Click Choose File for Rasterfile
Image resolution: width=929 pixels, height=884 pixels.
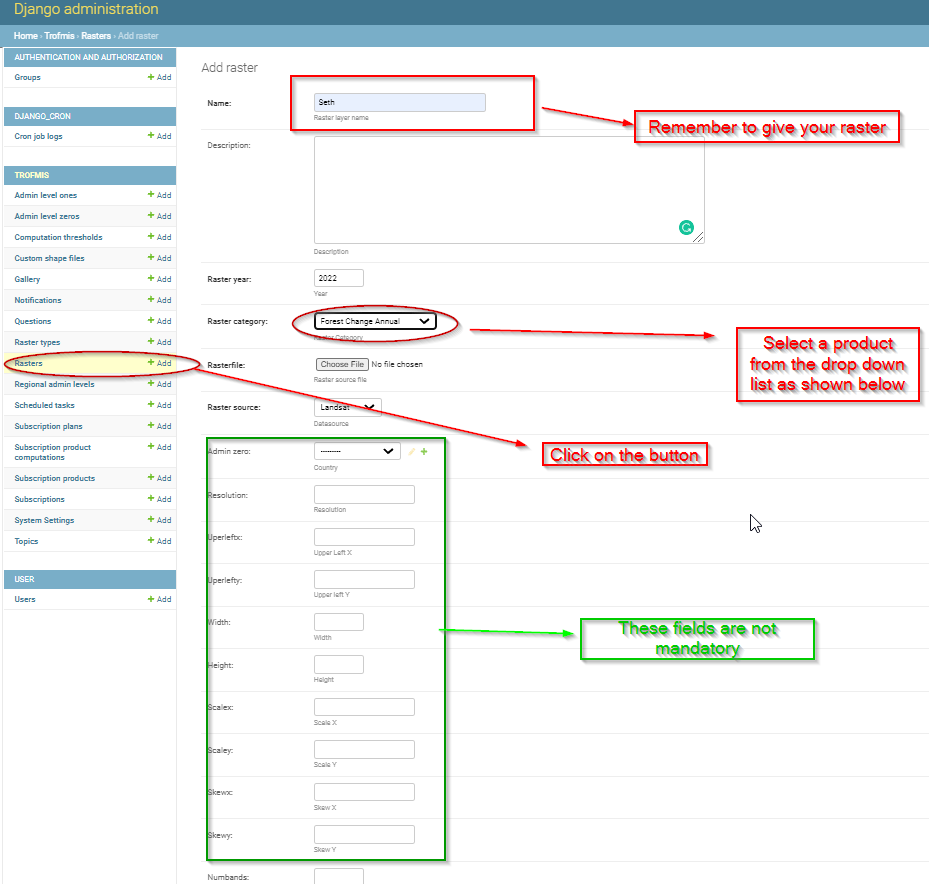coord(342,364)
